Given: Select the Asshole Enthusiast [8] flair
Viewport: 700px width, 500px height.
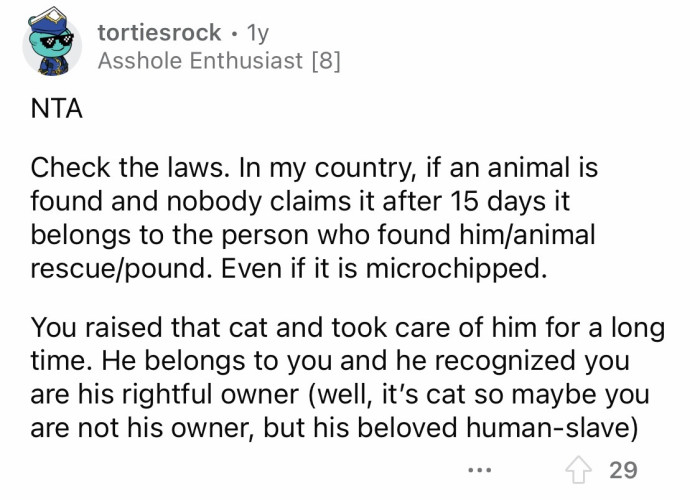Looking at the screenshot, I should (219, 62).
